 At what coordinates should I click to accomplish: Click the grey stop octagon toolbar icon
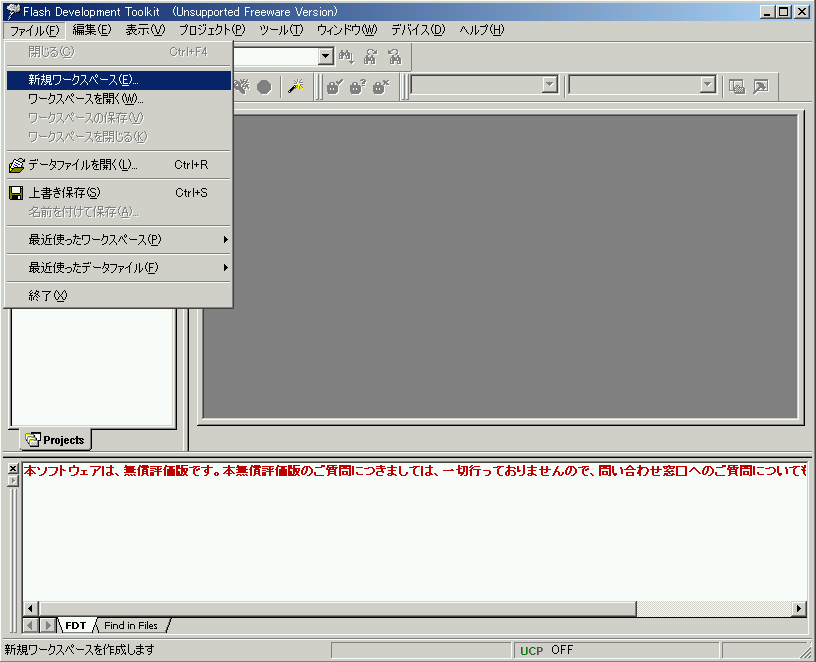264,86
